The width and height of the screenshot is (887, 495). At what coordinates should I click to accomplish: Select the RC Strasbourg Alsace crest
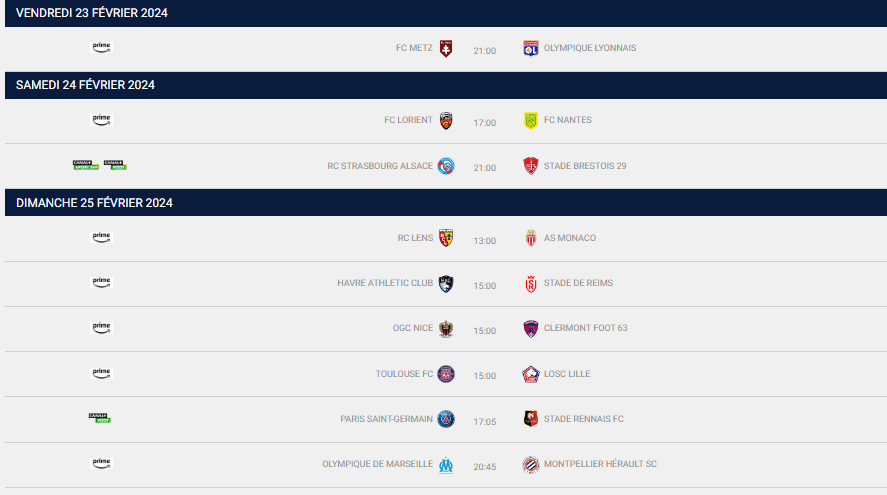click(446, 166)
